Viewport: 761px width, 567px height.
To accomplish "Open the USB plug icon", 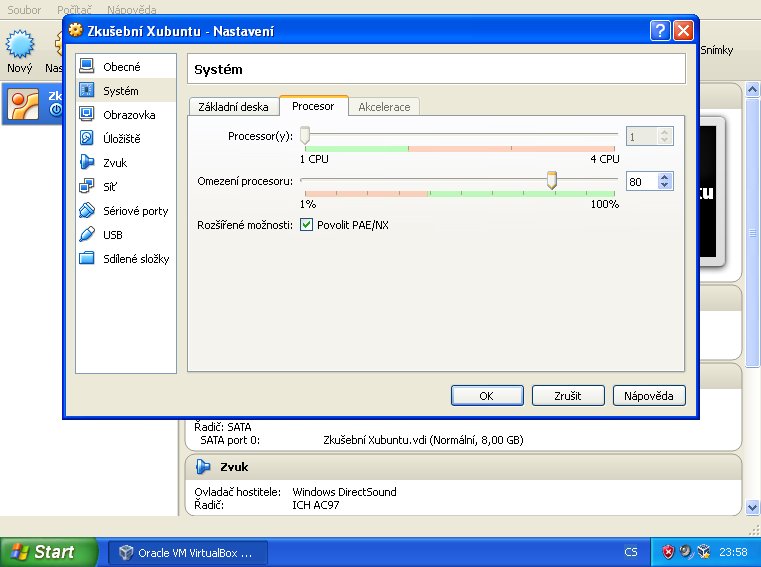I will coord(87,234).
